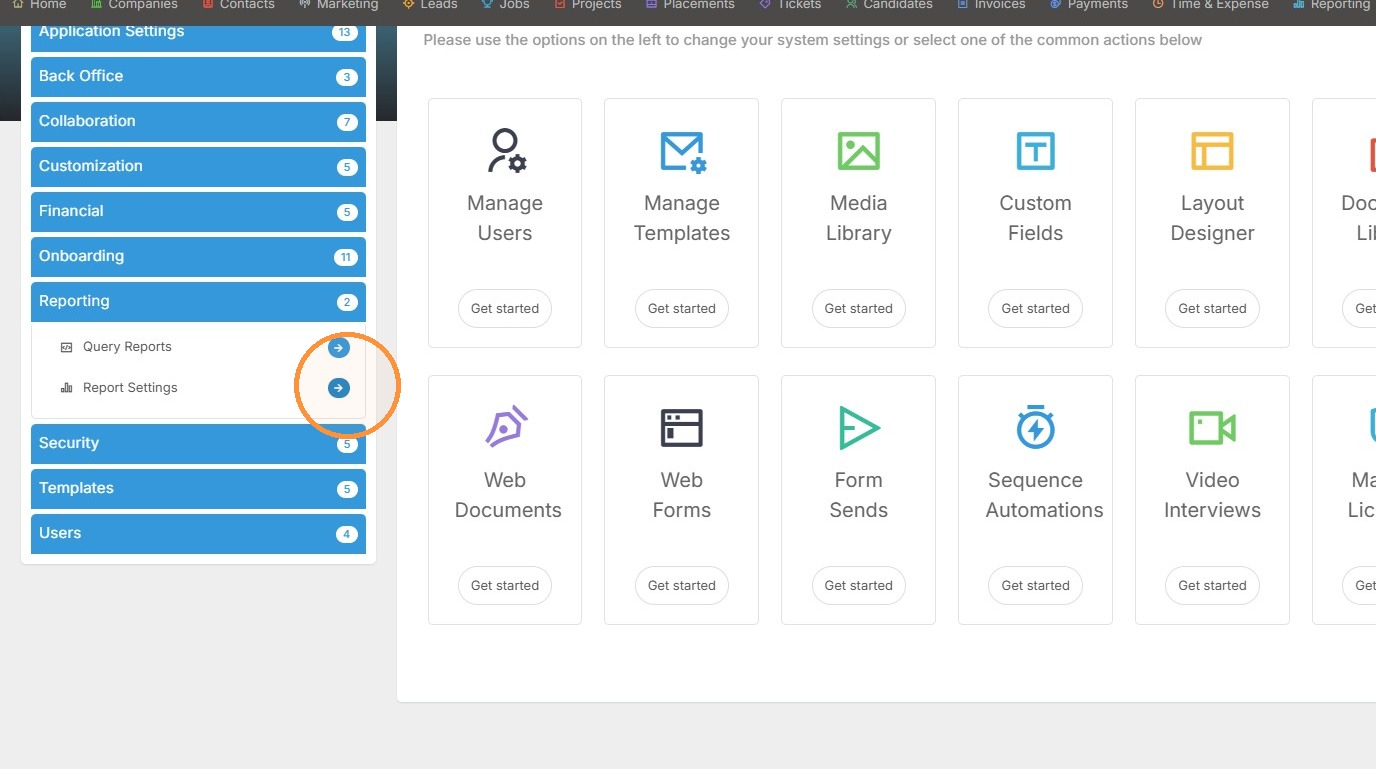Click the Video Interviews camera icon
Image resolution: width=1376 pixels, height=769 pixels.
pos(1212,428)
